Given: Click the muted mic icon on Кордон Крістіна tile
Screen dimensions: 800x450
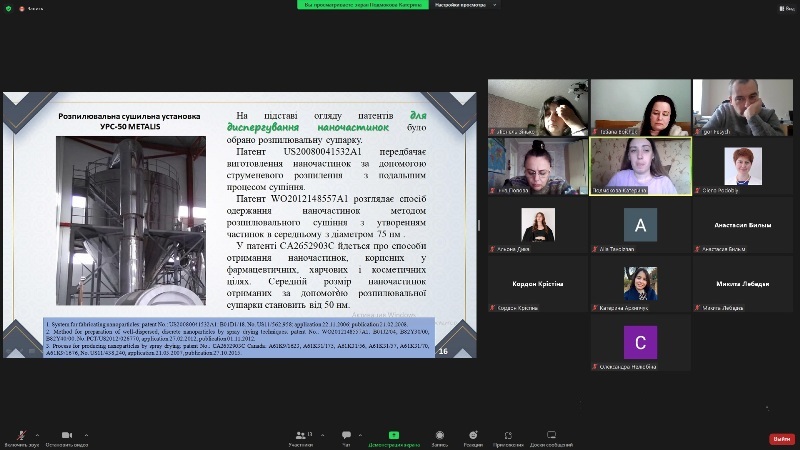Looking at the screenshot, I should [493, 308].
